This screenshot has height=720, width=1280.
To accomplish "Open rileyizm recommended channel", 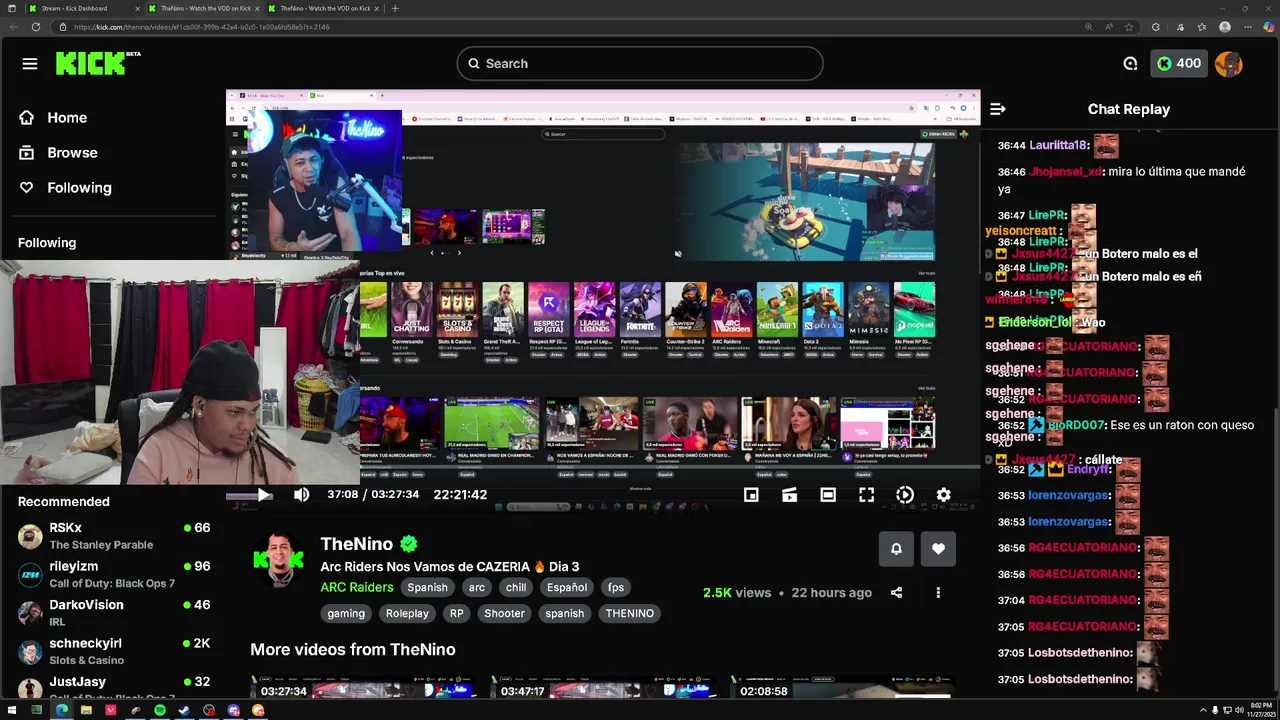I will (x=114, y=574).
